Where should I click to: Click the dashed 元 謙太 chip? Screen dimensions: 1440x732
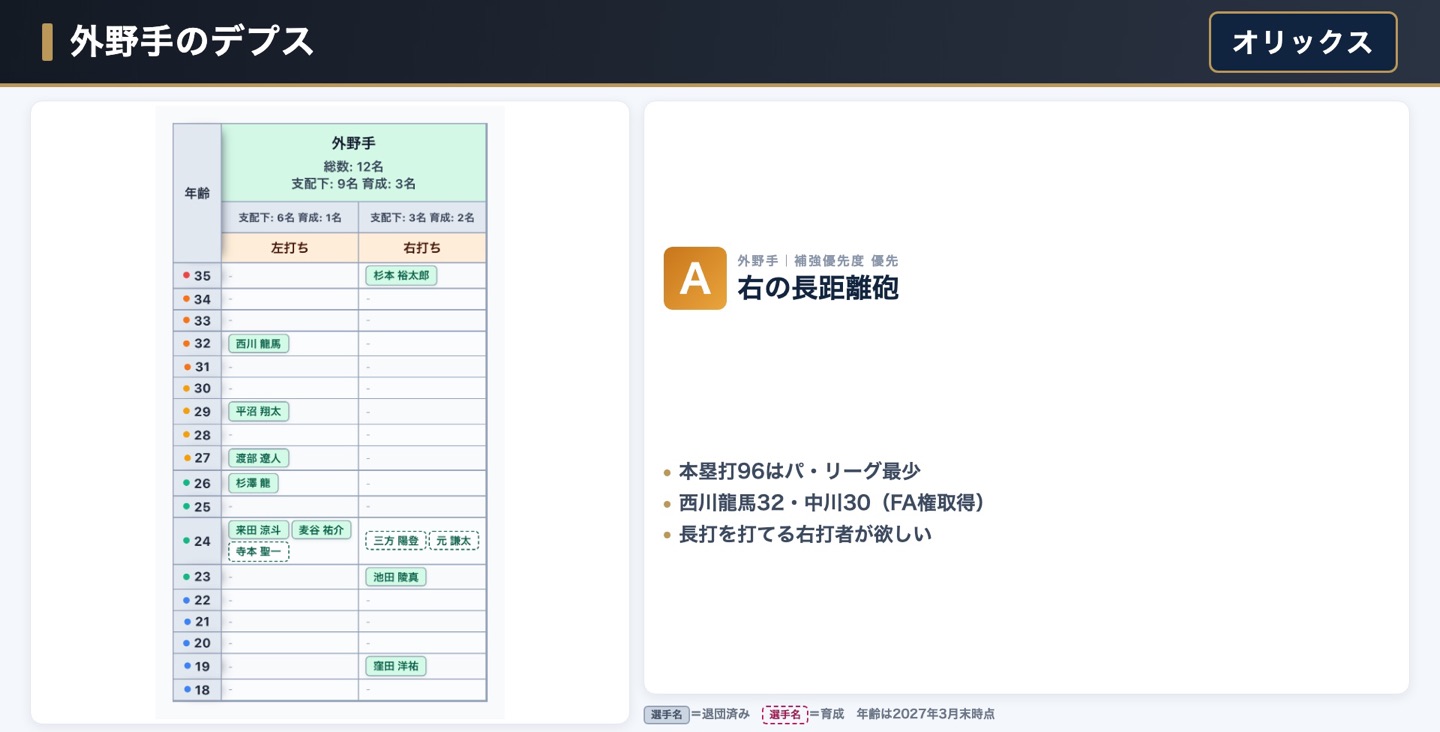(x=454, y=541)
